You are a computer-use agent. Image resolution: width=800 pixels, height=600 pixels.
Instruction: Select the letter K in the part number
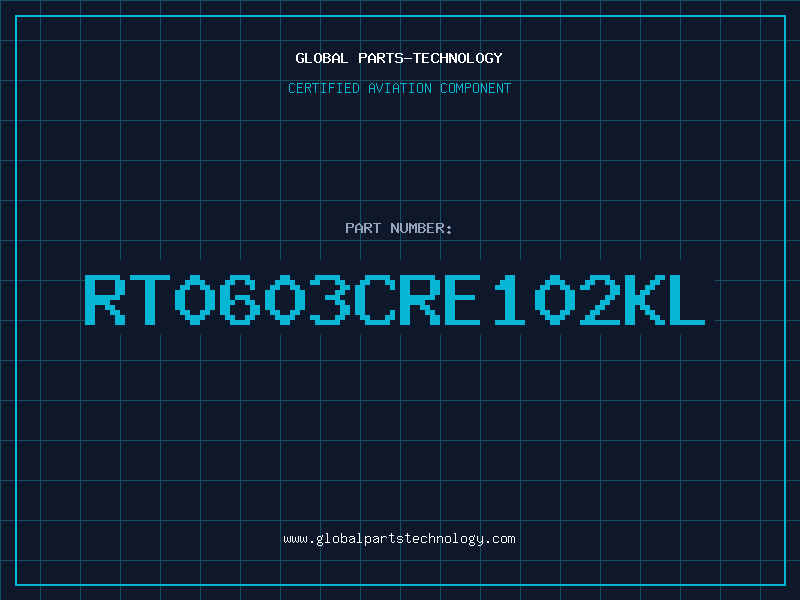click(x=639, y=299)
